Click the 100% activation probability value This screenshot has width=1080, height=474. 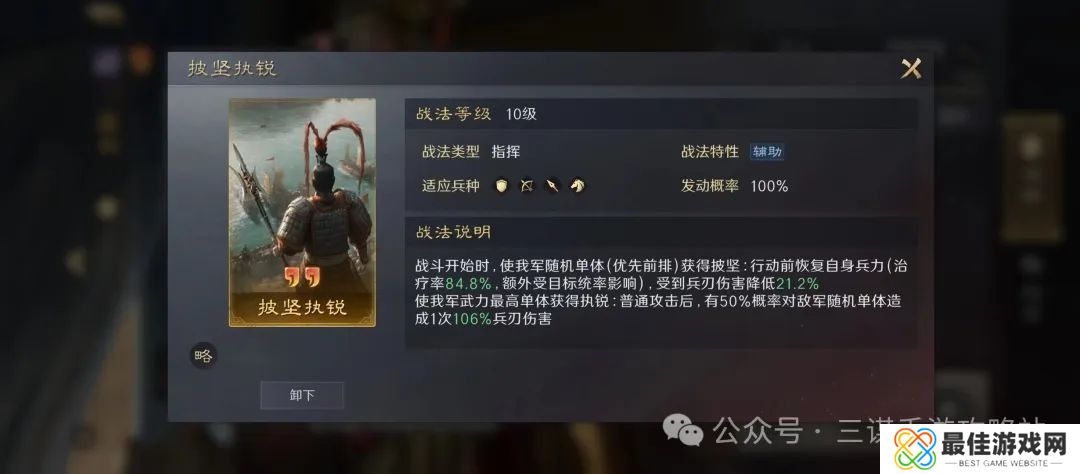point(769,186)
